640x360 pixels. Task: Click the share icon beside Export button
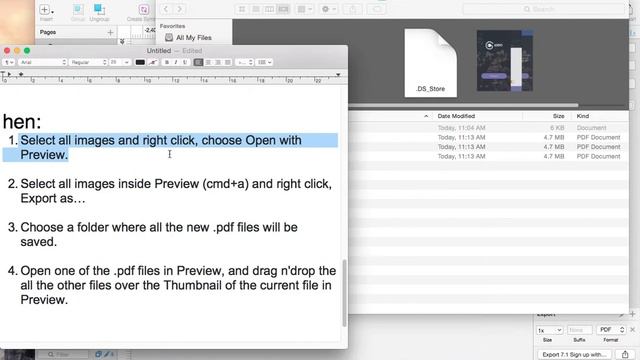pyautogui.click(x=625, y=355)
